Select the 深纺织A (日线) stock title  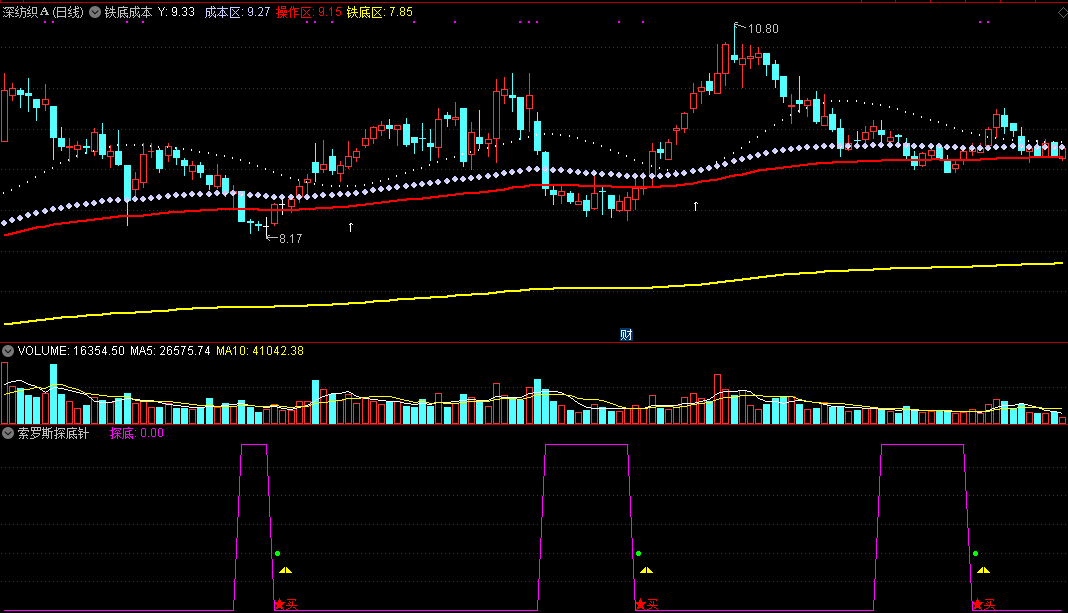[43, 12]
